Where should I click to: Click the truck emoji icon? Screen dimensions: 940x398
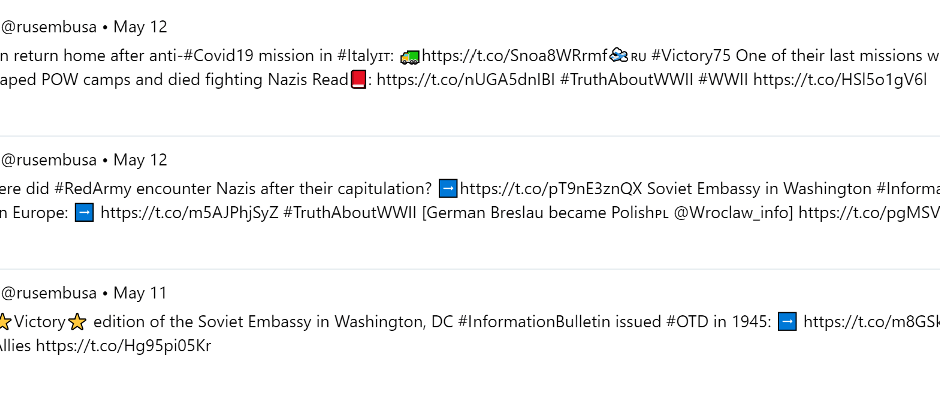[410, 56]
